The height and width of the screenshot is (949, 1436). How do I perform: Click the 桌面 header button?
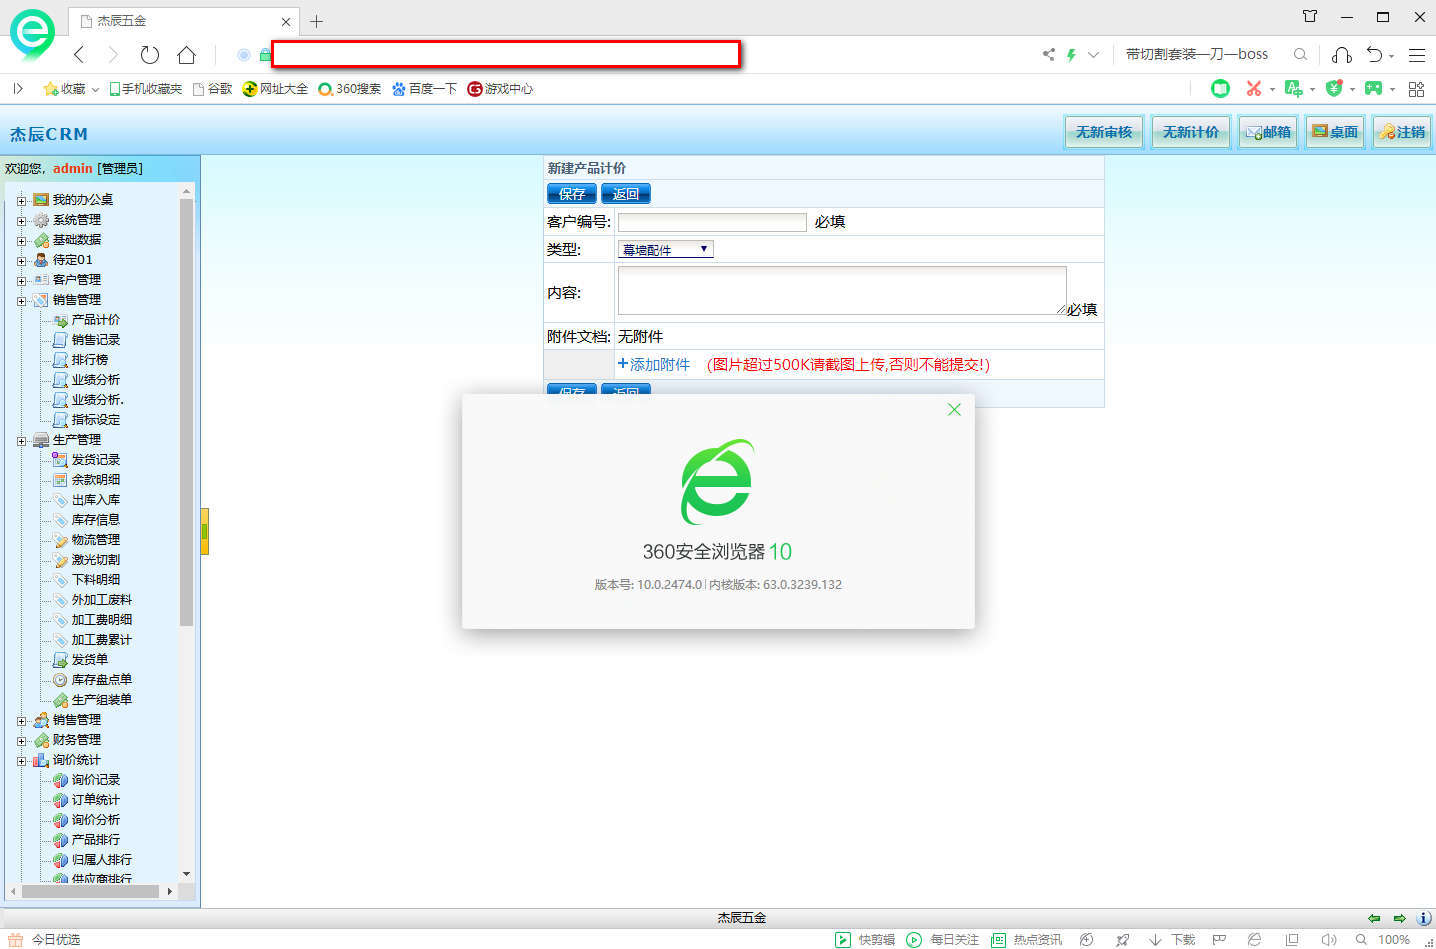tap(1335, 132)
